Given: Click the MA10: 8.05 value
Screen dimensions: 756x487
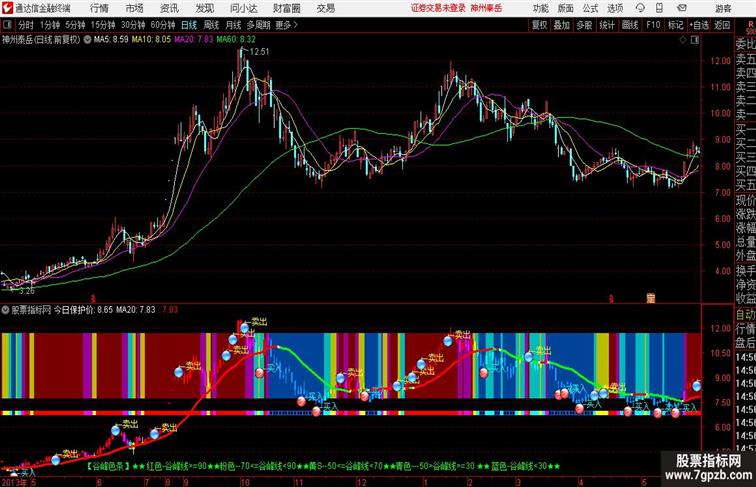Looking at the screenshot, I should pos(151,40).
